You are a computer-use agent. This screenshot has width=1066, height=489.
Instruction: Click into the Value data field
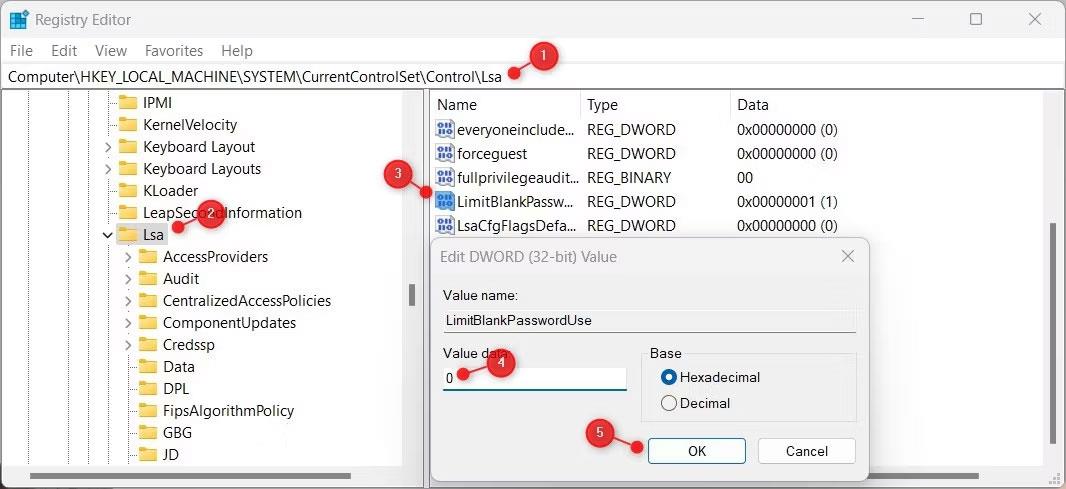click(534, 378)
